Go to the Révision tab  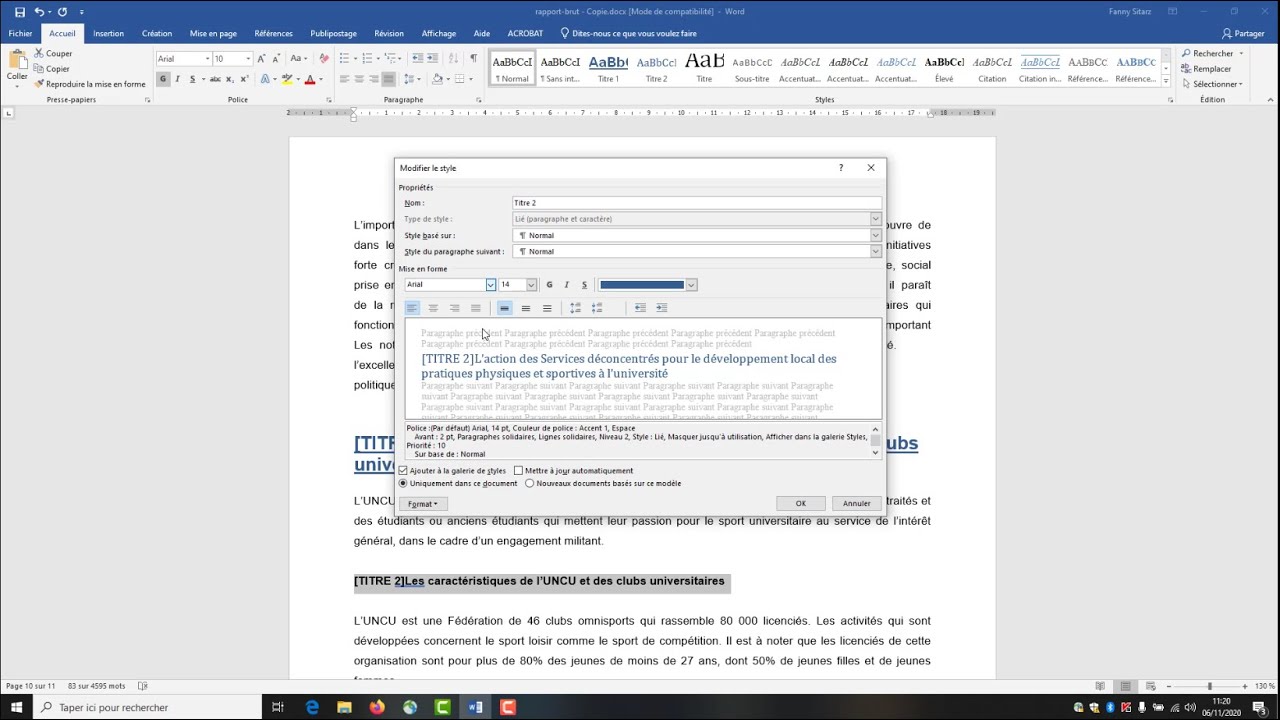[x=389, y=33]
